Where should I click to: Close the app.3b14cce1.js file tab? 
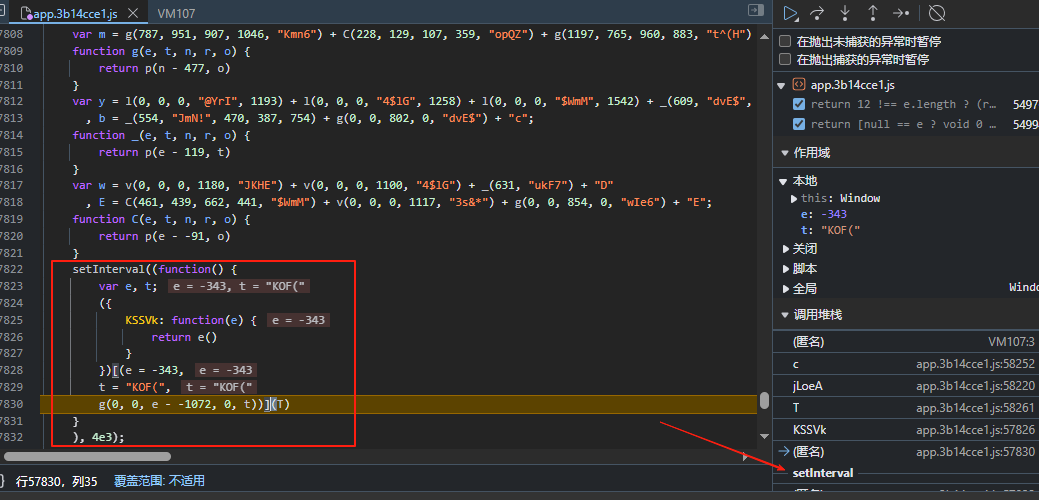click(x=133, y=13)
